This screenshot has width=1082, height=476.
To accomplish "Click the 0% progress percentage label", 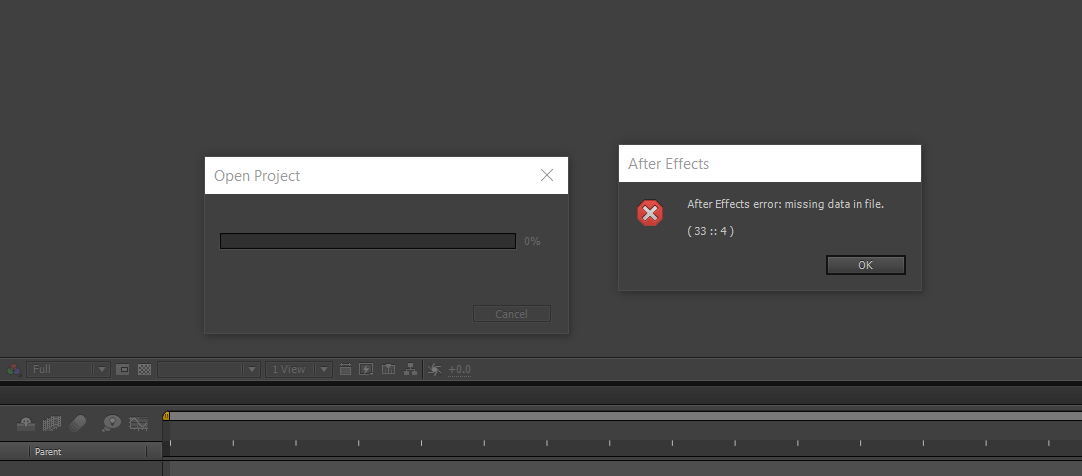I will click(x=532, y=241).
